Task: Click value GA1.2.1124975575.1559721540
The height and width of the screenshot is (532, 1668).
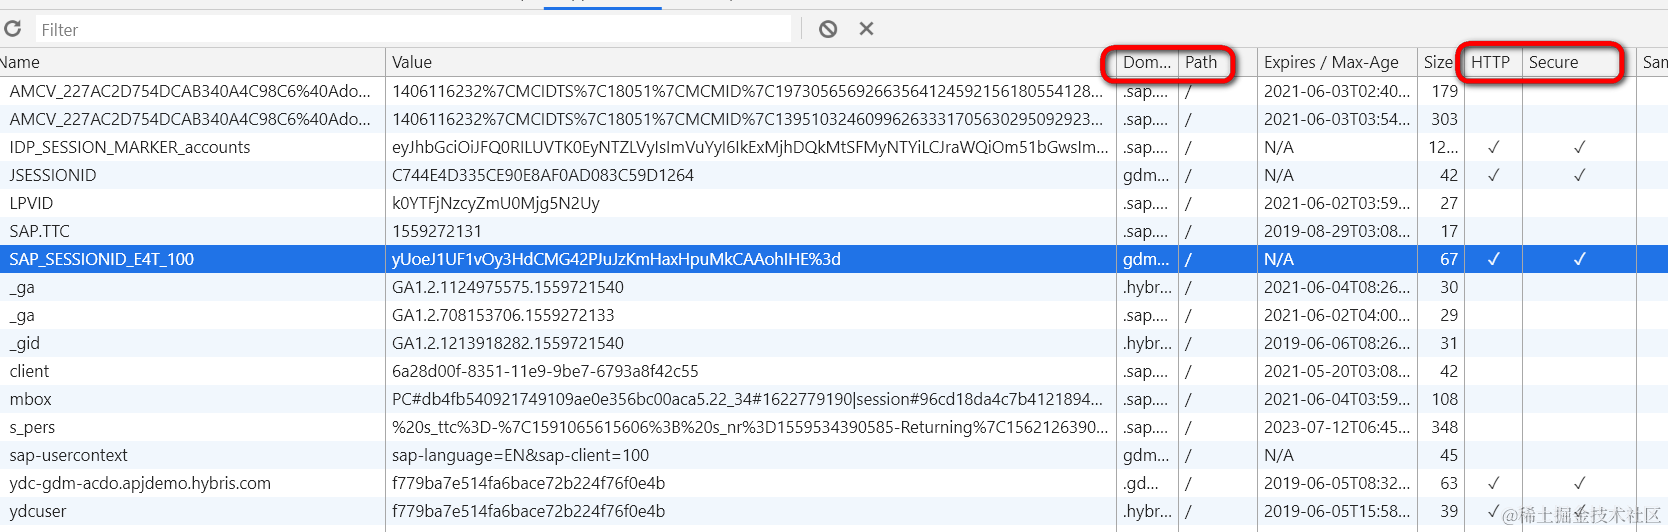Action: pyautogui.click(x=508, y=287)
